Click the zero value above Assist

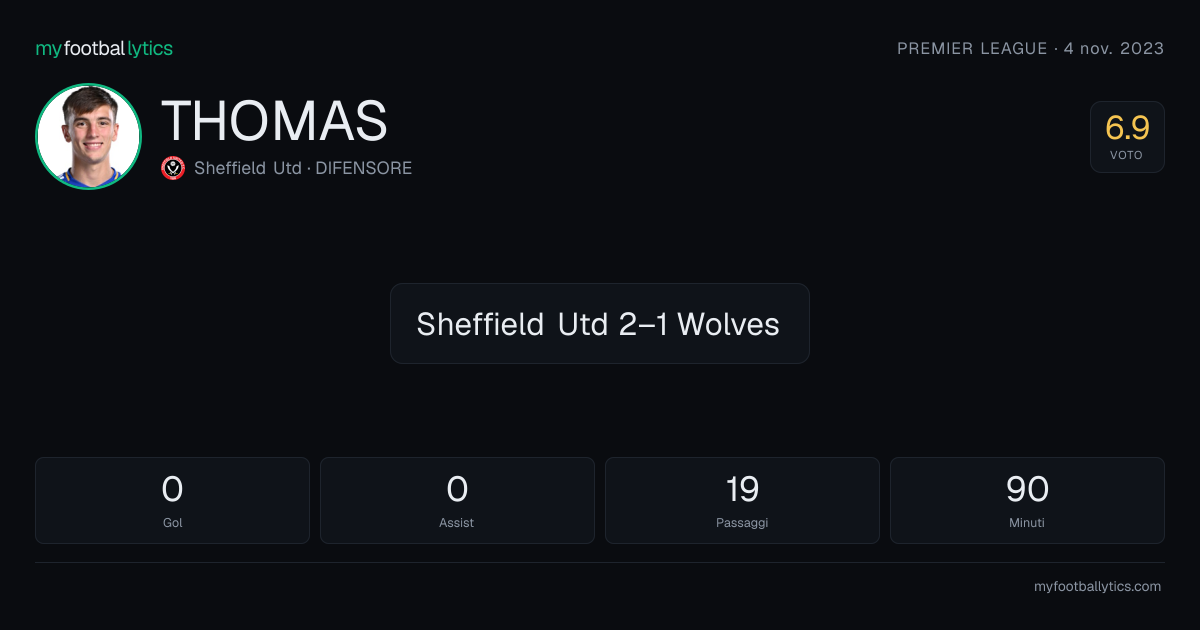coord(457,489)
